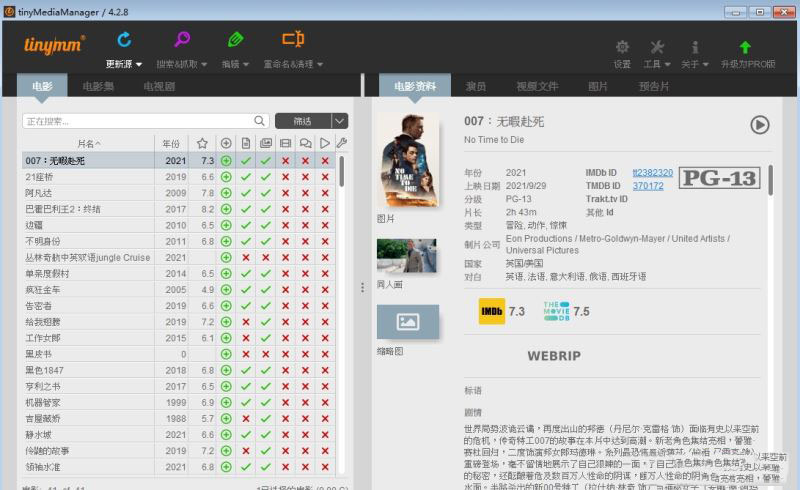The width and height of the screenshot is (800, 490).
Task: Sort by rating star column header
Action: (x=202, y=143)
